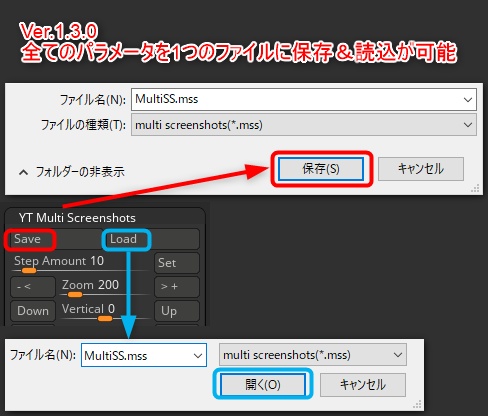Adjust the Step Amount 10 slider

tap(80, 264)
